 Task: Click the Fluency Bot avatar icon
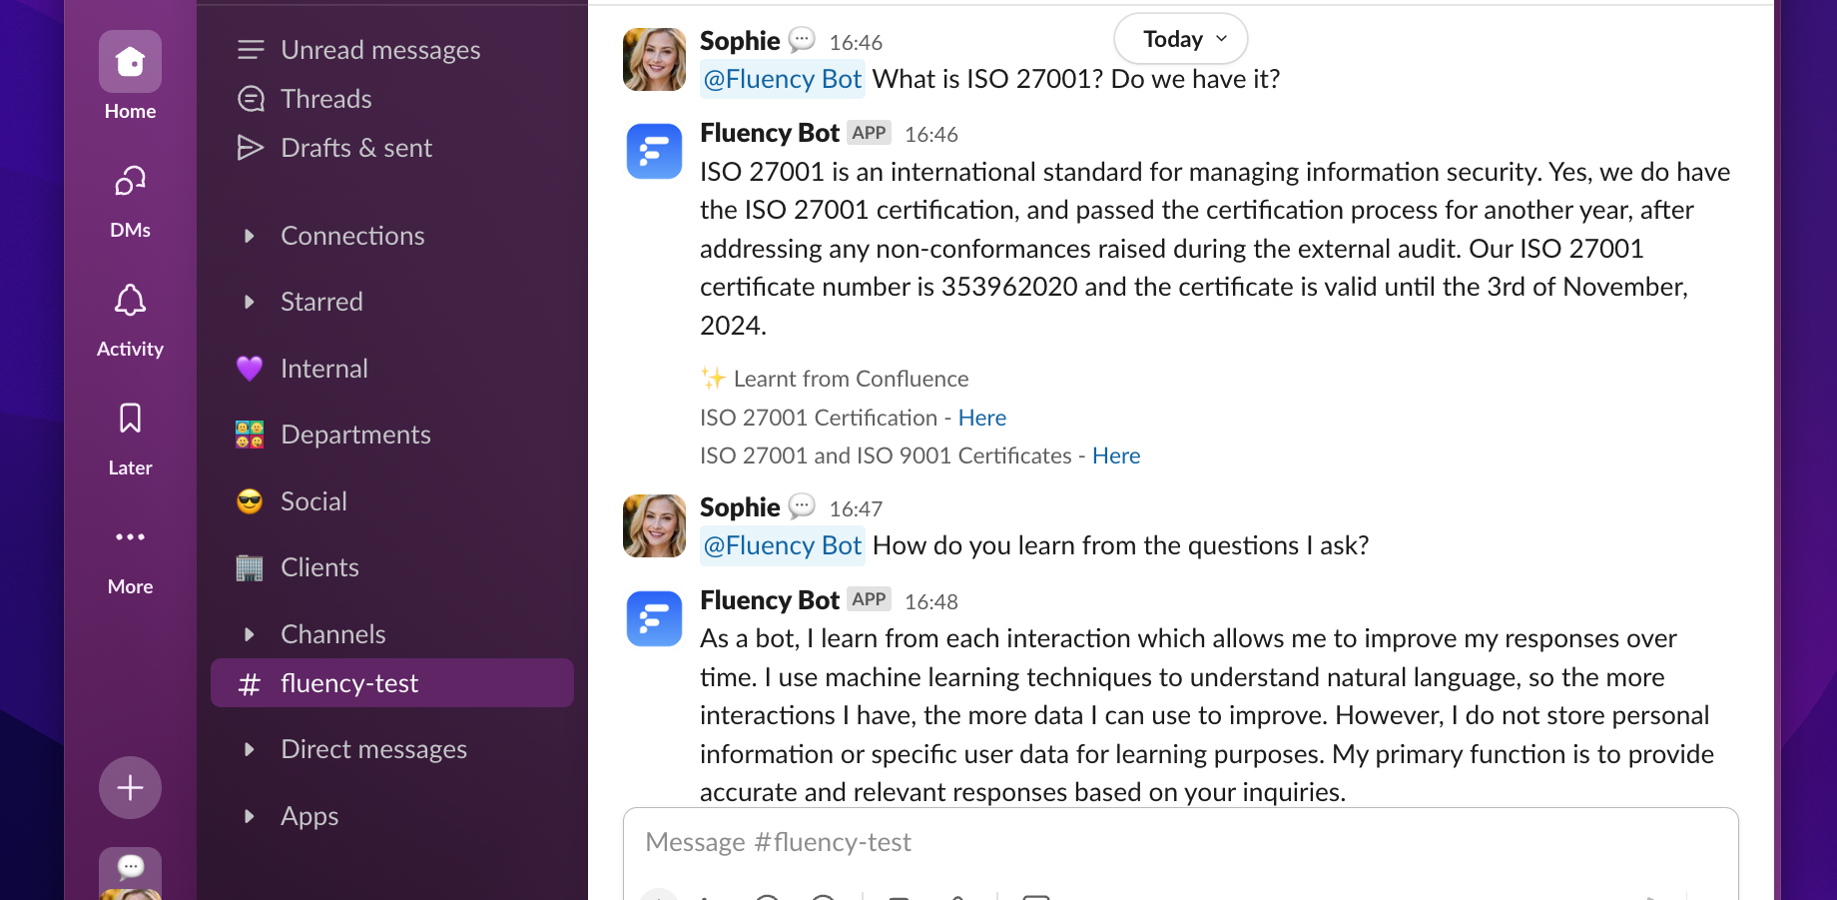(x=654, y=151)
